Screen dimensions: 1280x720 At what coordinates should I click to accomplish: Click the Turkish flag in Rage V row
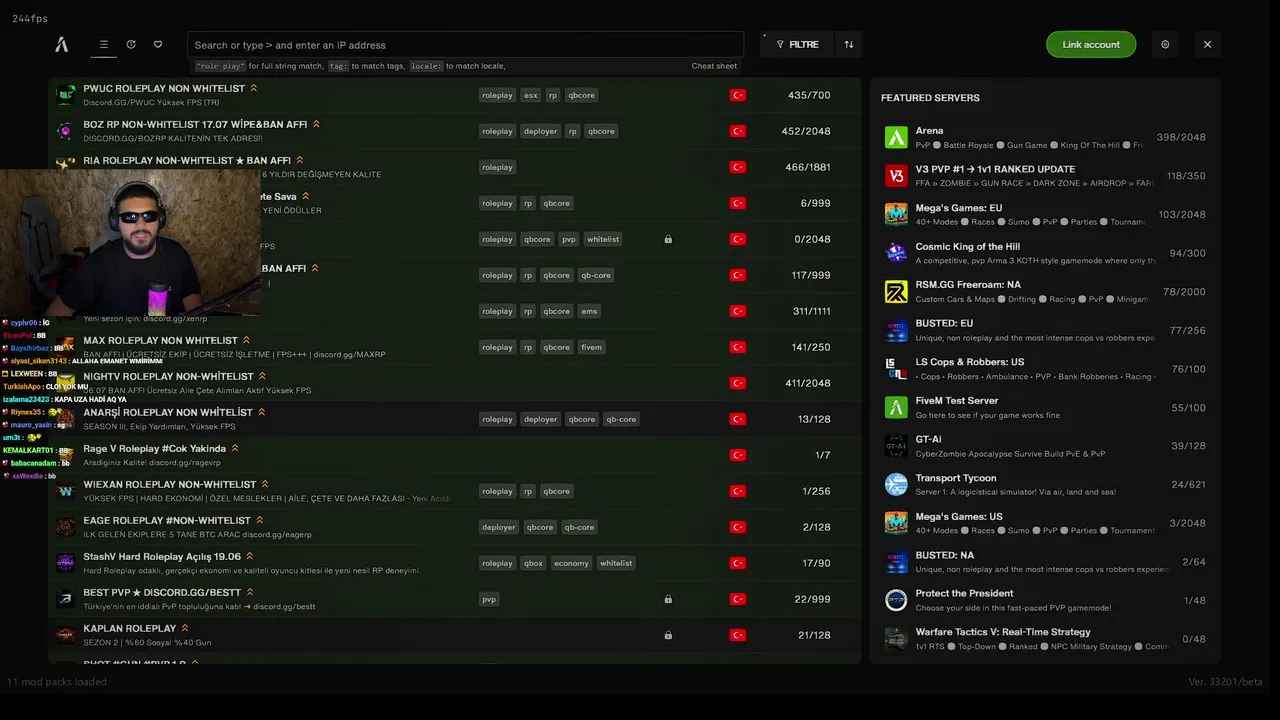tap(738, 455)
